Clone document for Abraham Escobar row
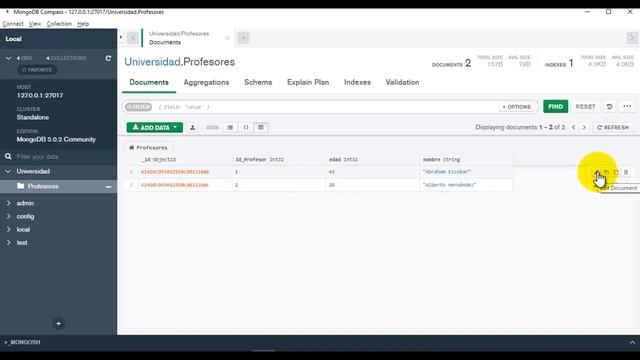 click(616, 172)
